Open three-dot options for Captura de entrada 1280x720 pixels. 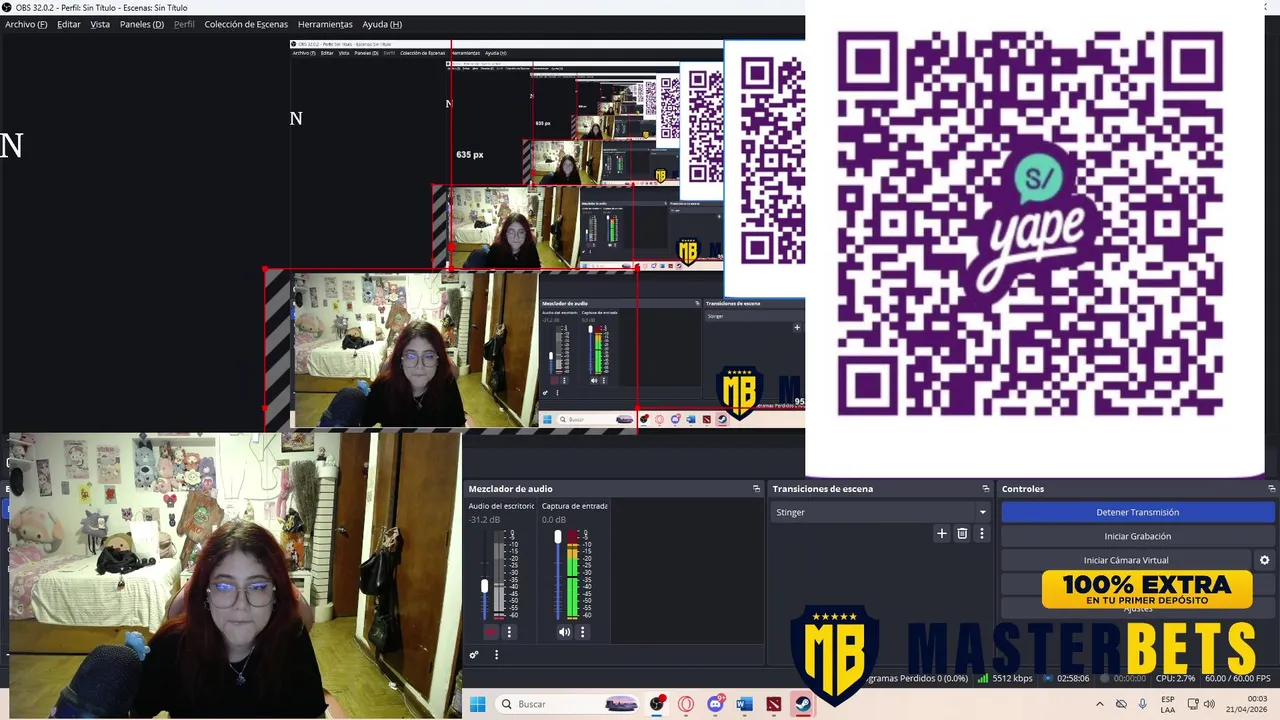pyautogui.click(x=582, y=632)
